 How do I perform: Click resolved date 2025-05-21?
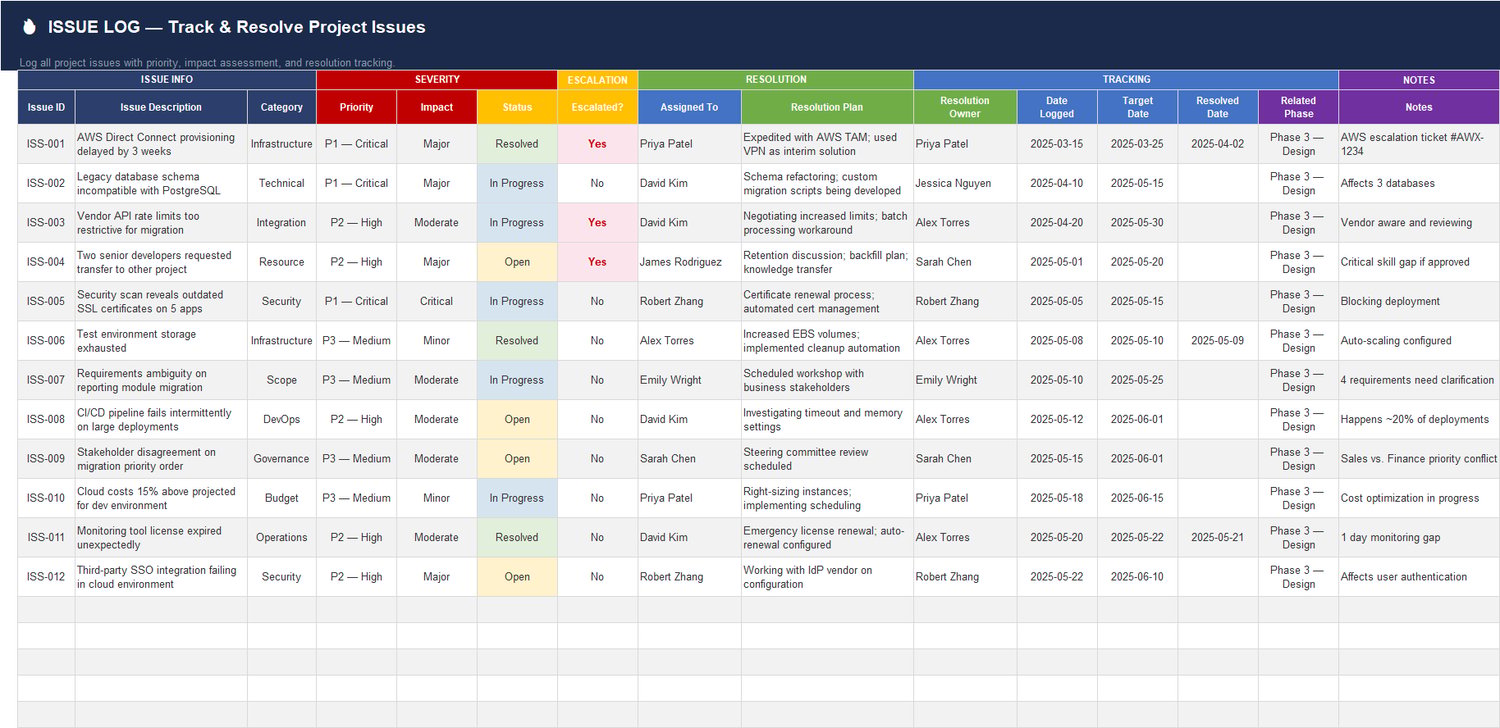point(1217,538)
